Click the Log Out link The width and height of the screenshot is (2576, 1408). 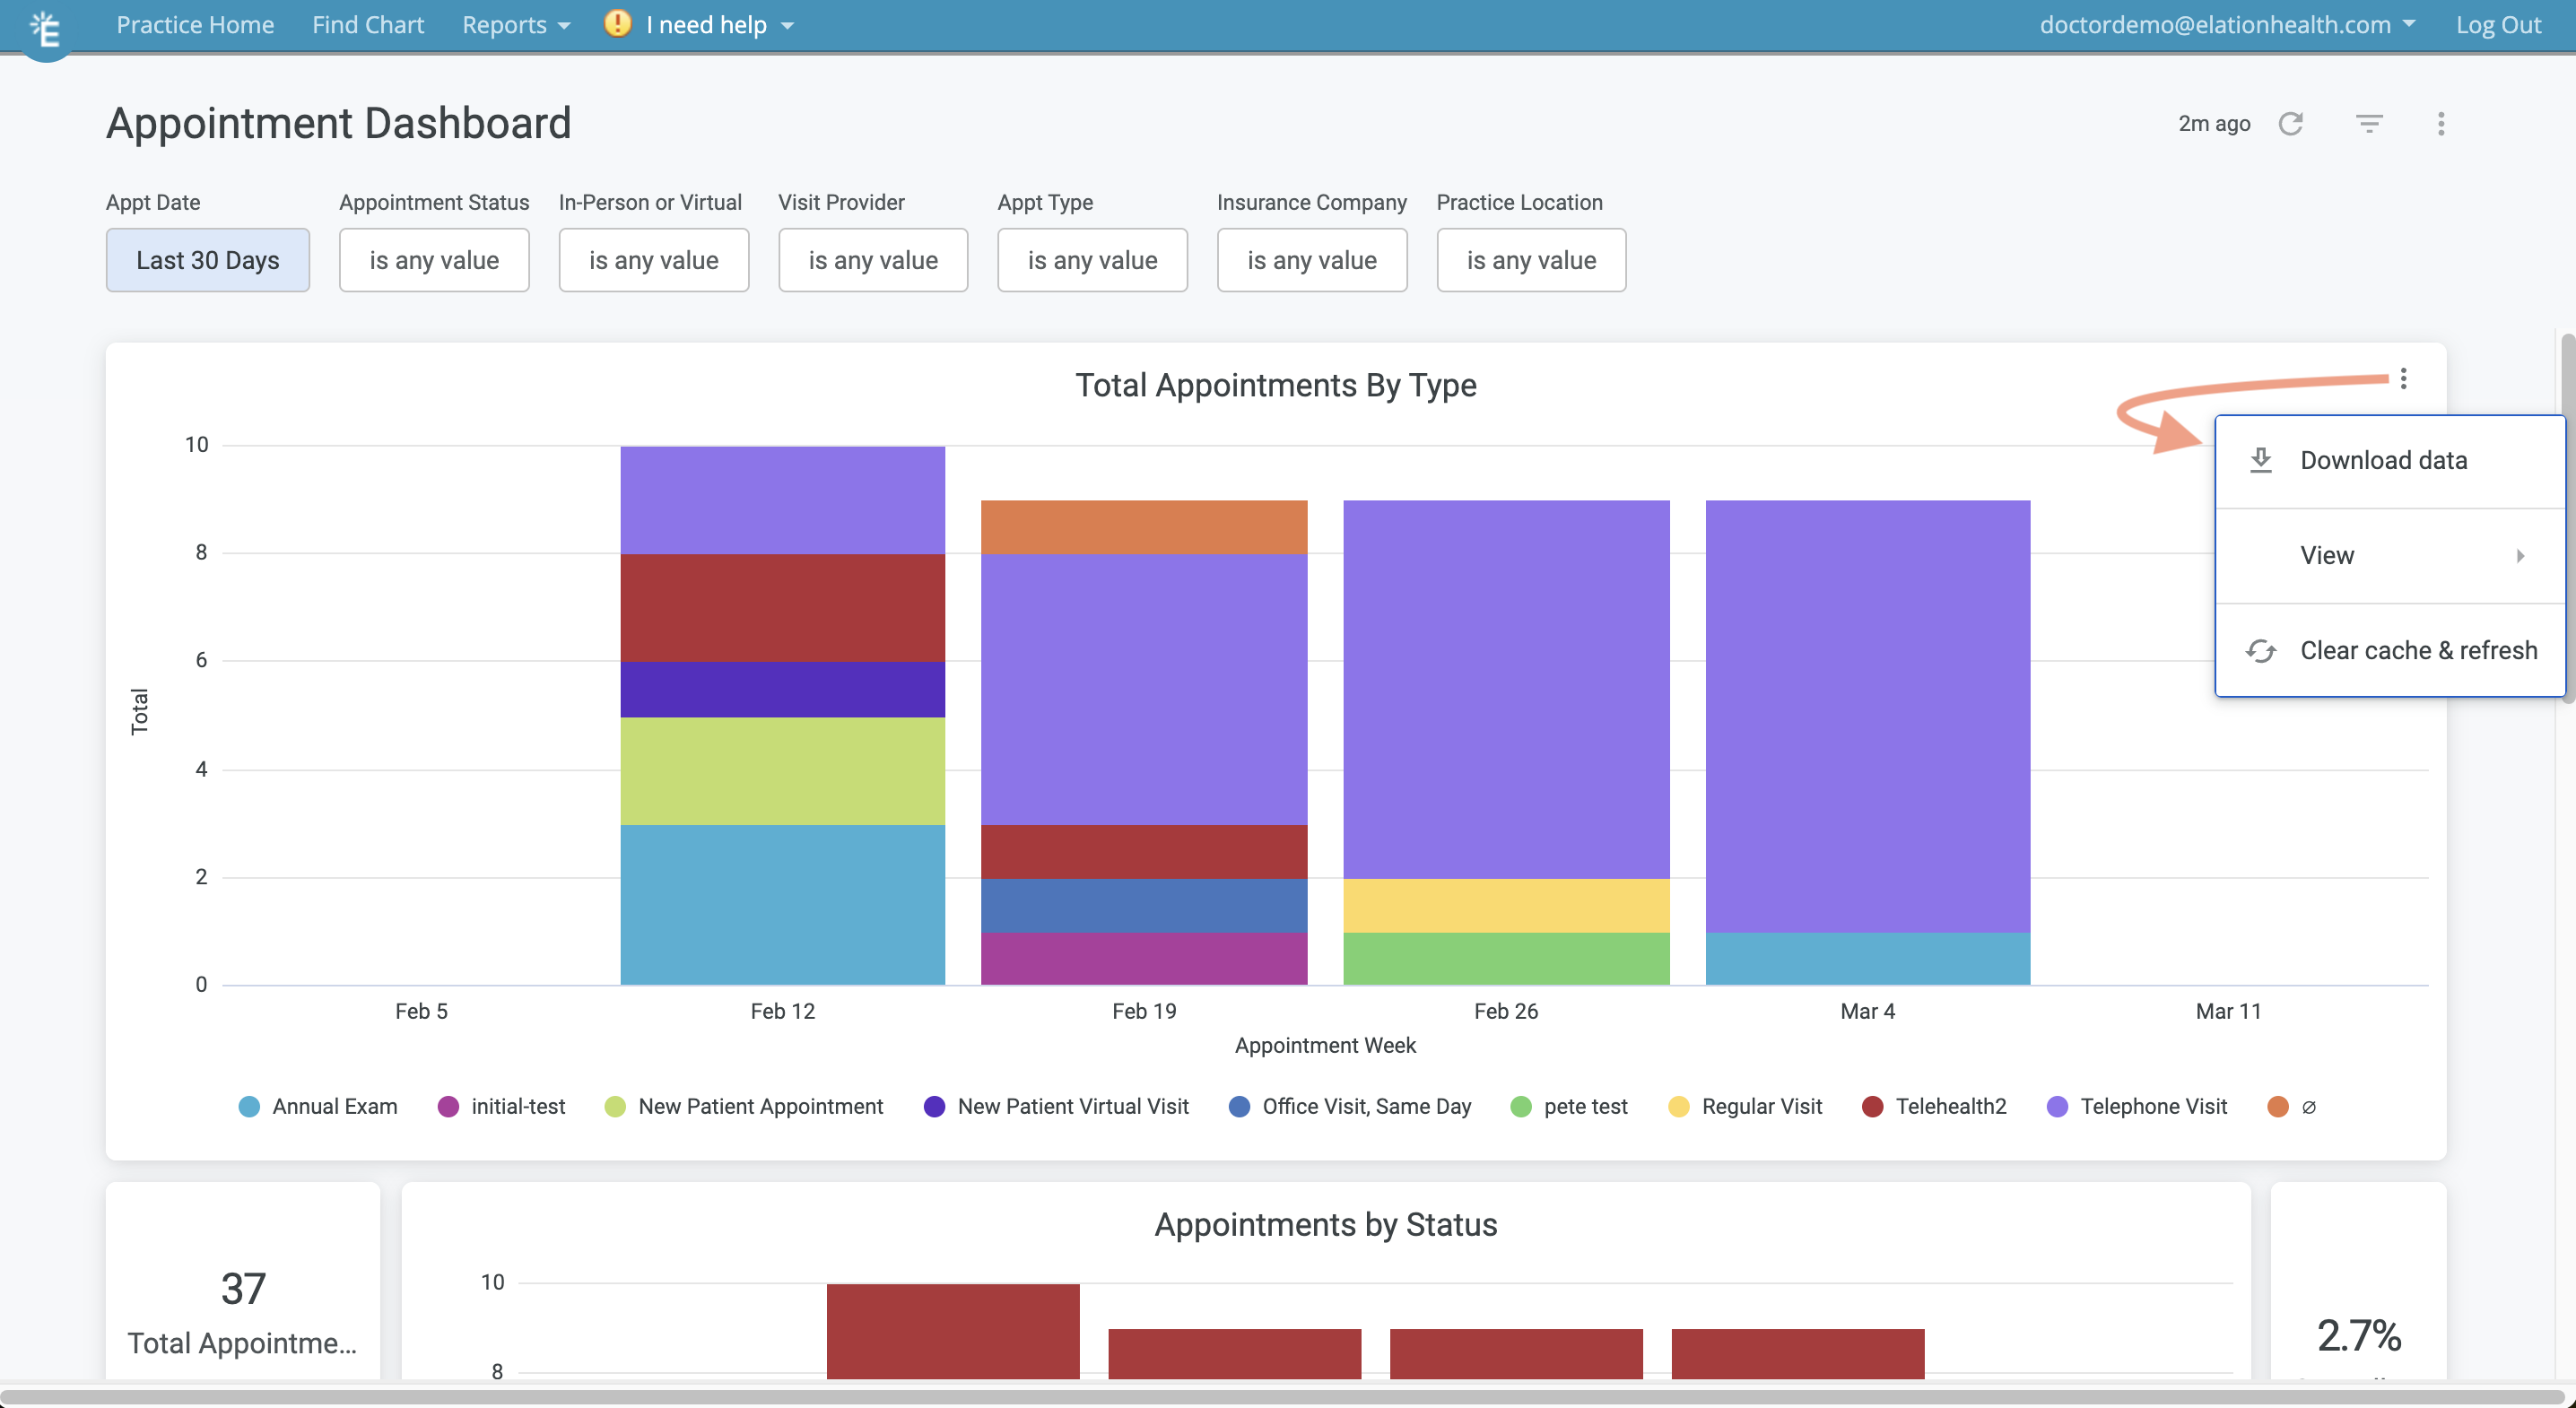pos(2497,24)
